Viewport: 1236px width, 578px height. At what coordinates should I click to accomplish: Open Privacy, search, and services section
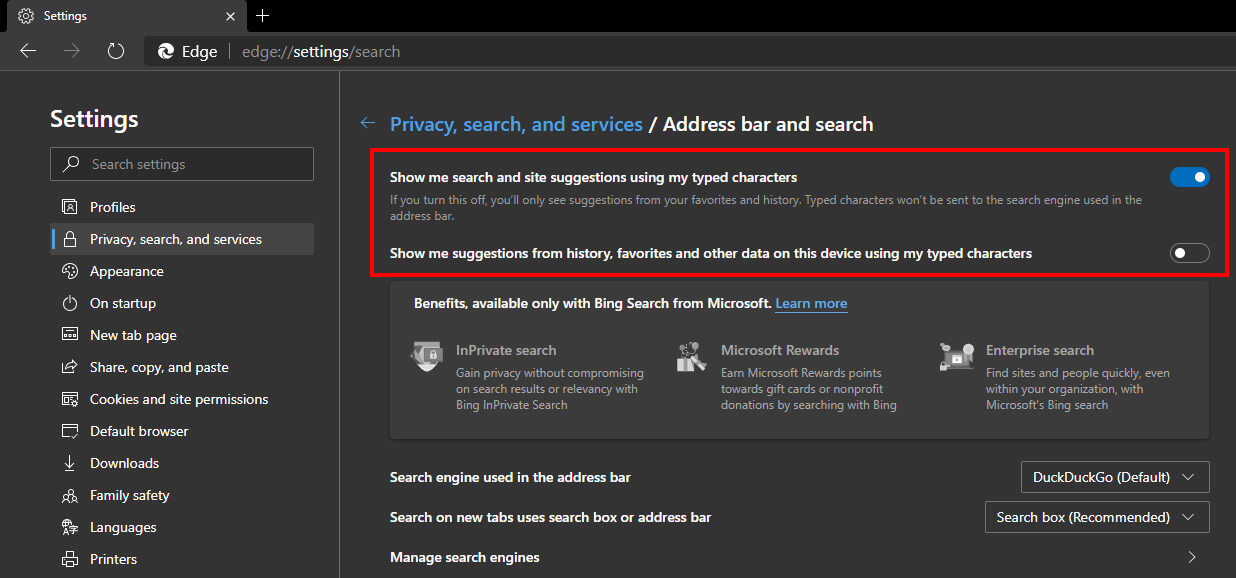[x=182, y=239]
